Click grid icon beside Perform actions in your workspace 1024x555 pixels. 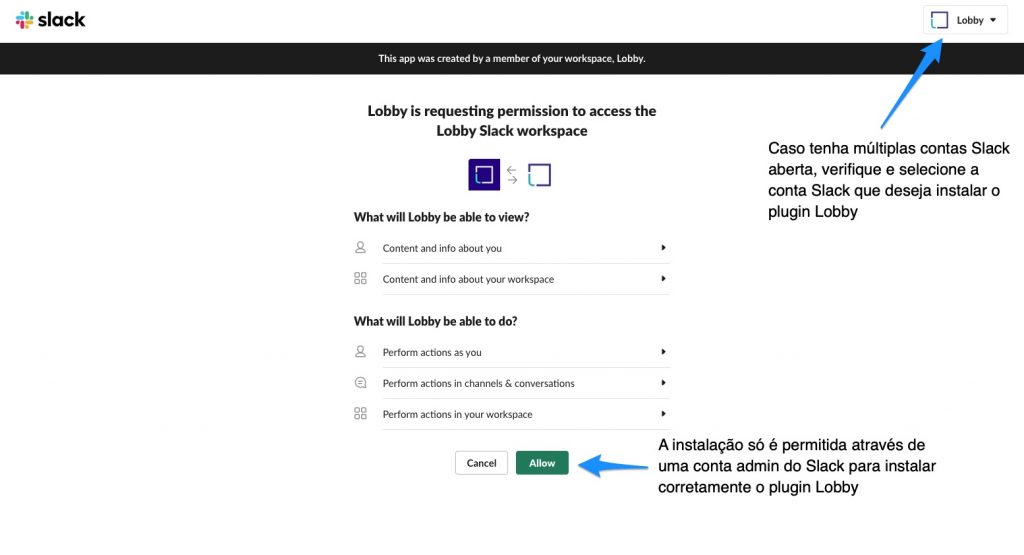360,413
